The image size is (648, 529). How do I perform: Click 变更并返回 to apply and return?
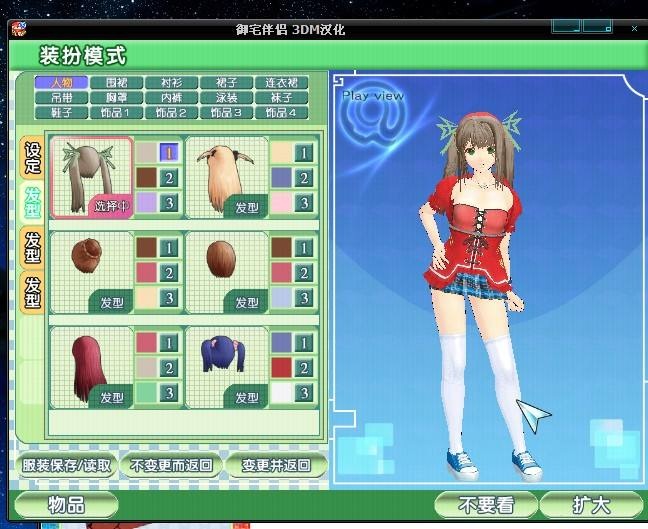pos(276,465)
